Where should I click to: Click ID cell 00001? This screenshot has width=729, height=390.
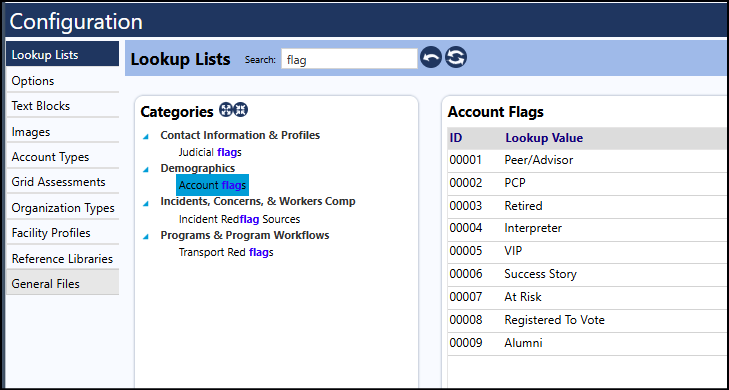point(466,160)
